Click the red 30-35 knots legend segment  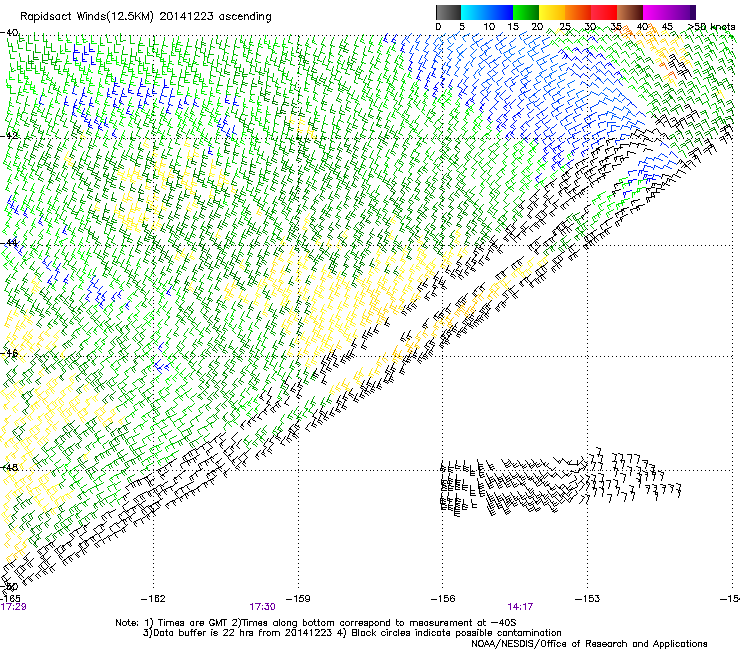604,12
